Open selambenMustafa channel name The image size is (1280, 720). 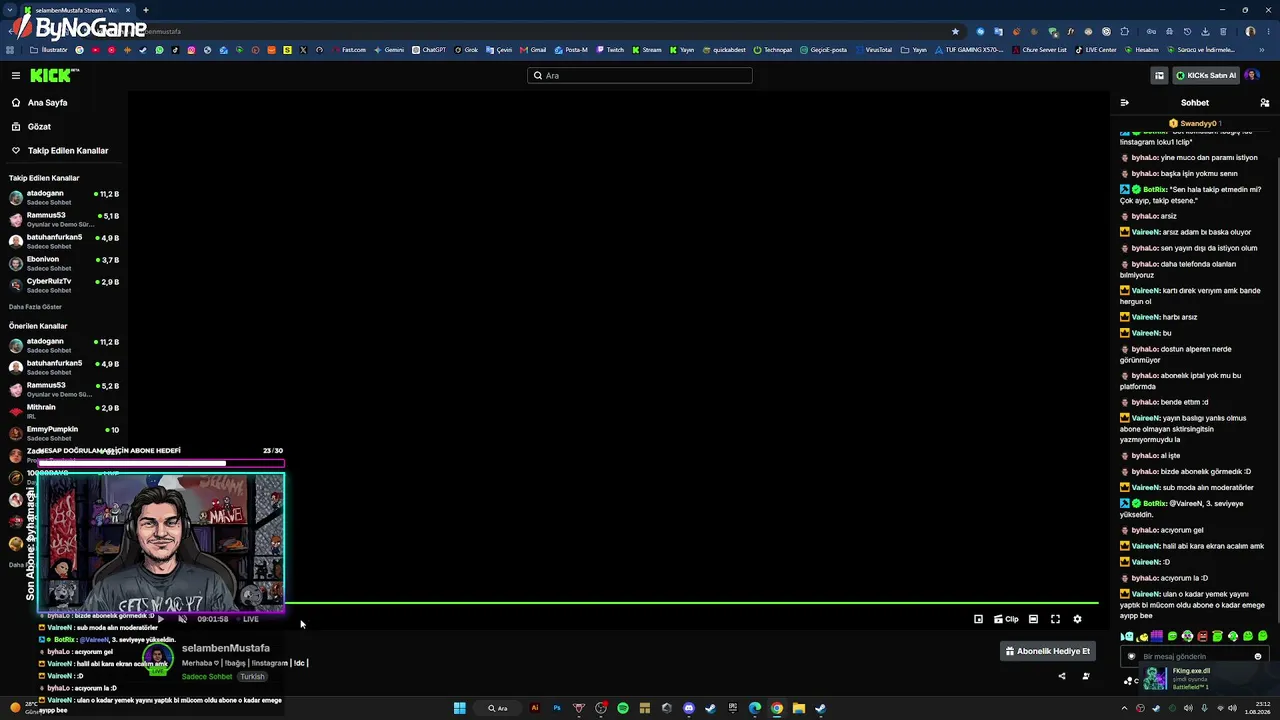point(226,648)
